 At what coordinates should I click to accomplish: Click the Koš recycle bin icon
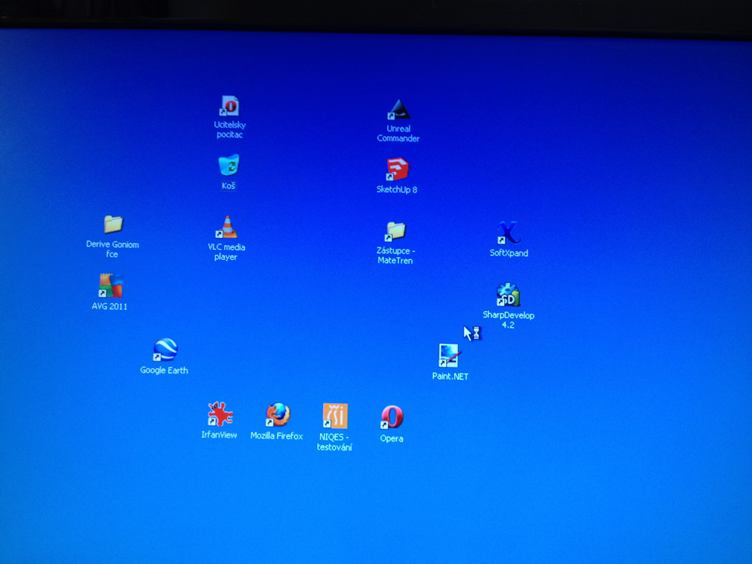click(x=229, y=165)
